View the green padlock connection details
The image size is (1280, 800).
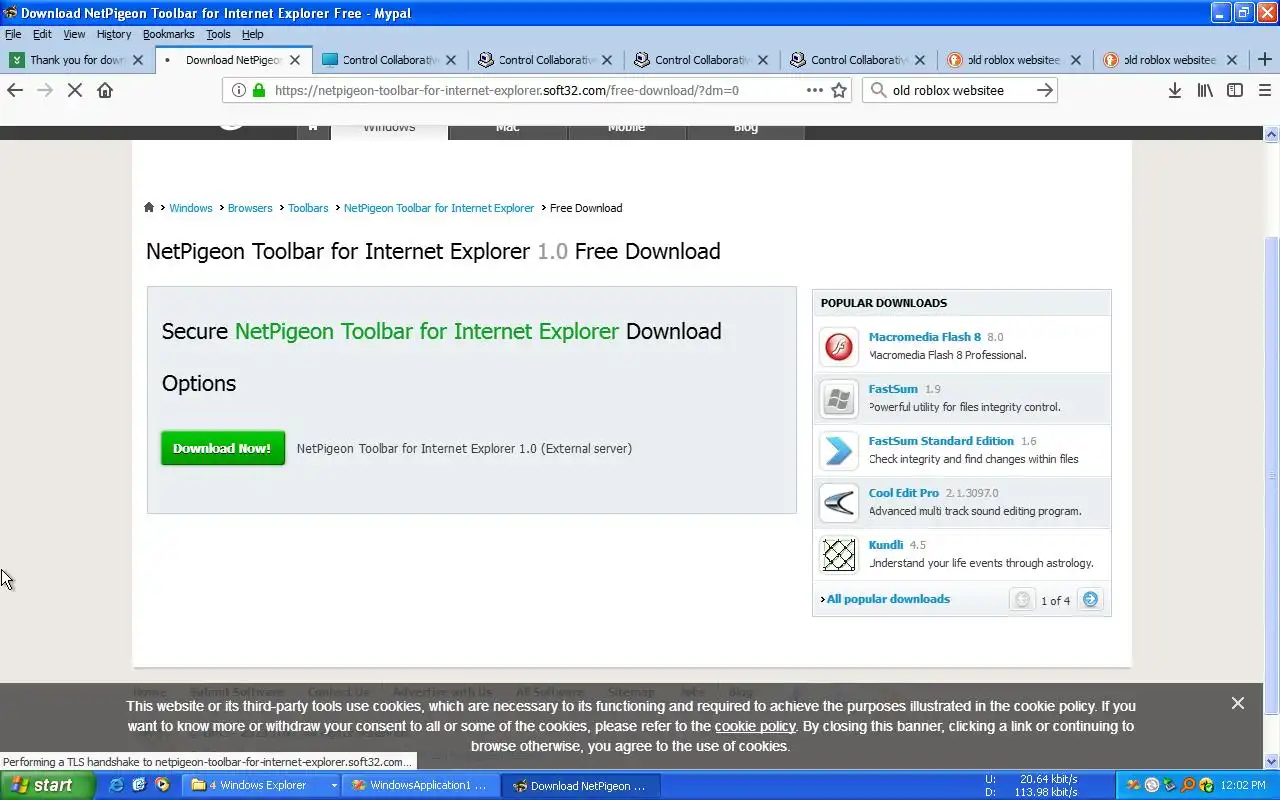259,90
